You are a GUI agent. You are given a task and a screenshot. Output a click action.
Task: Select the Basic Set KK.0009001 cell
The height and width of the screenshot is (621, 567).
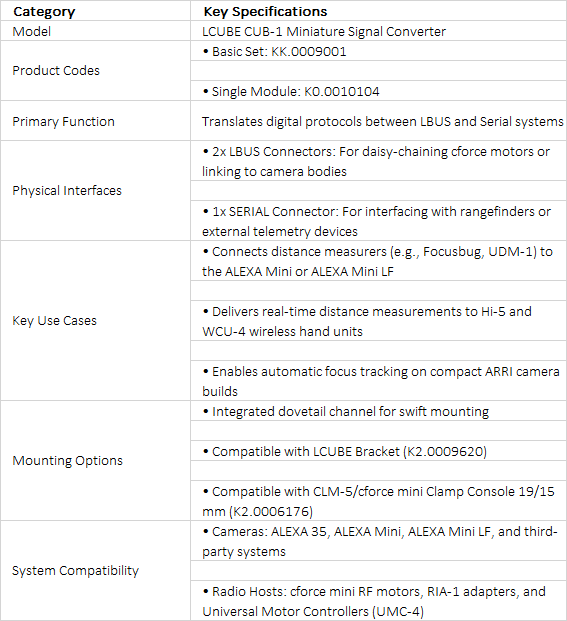(379, 51)
